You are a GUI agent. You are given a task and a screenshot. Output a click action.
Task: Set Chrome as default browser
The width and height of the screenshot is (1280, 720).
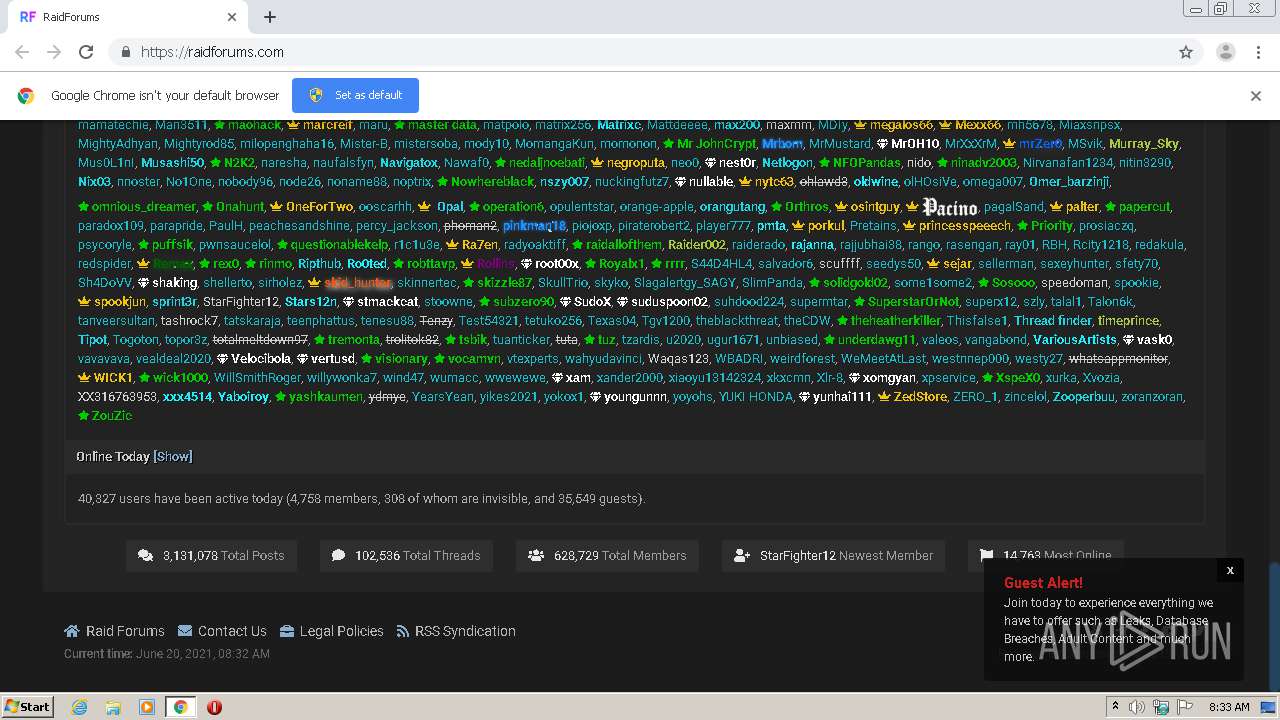click(x=355, y=95)
